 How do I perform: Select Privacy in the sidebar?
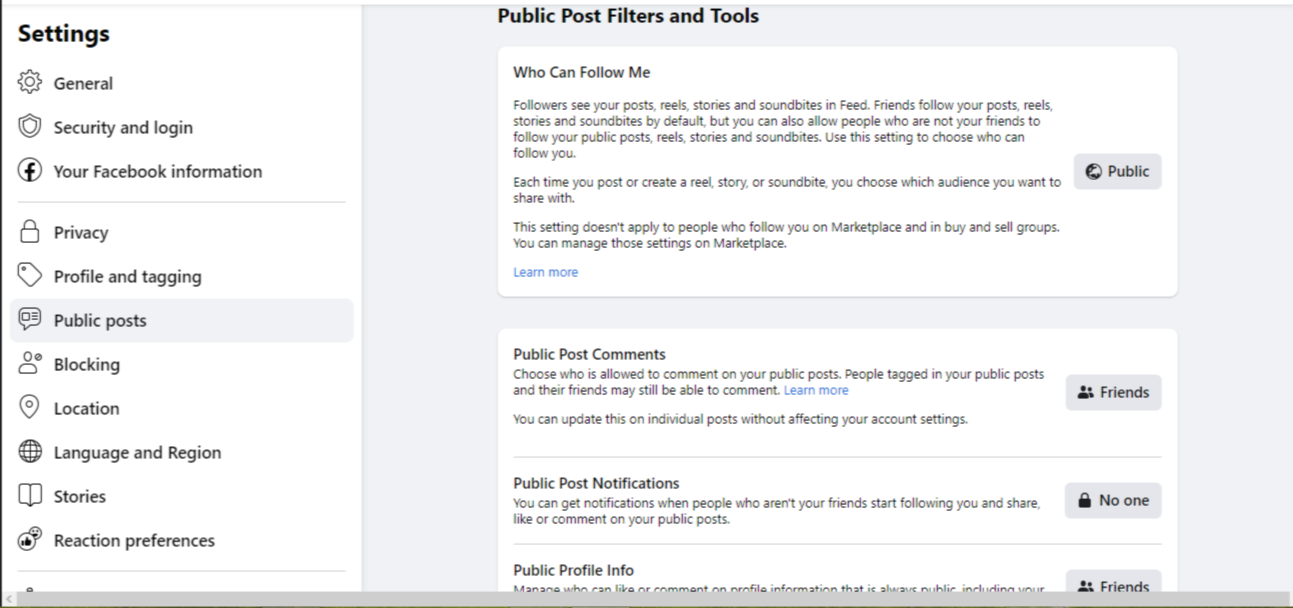[181, 232]
